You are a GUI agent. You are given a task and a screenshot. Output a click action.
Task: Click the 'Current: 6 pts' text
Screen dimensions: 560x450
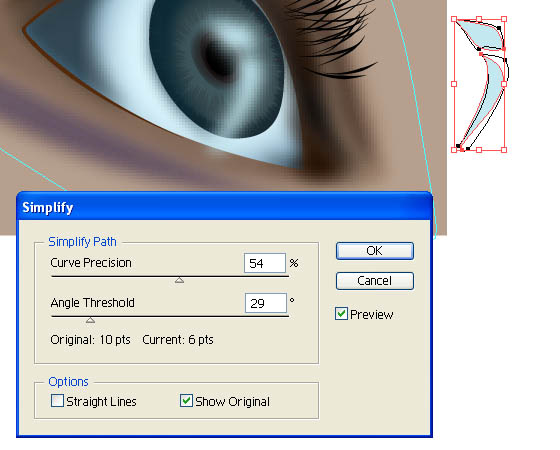tap(178, 339)
